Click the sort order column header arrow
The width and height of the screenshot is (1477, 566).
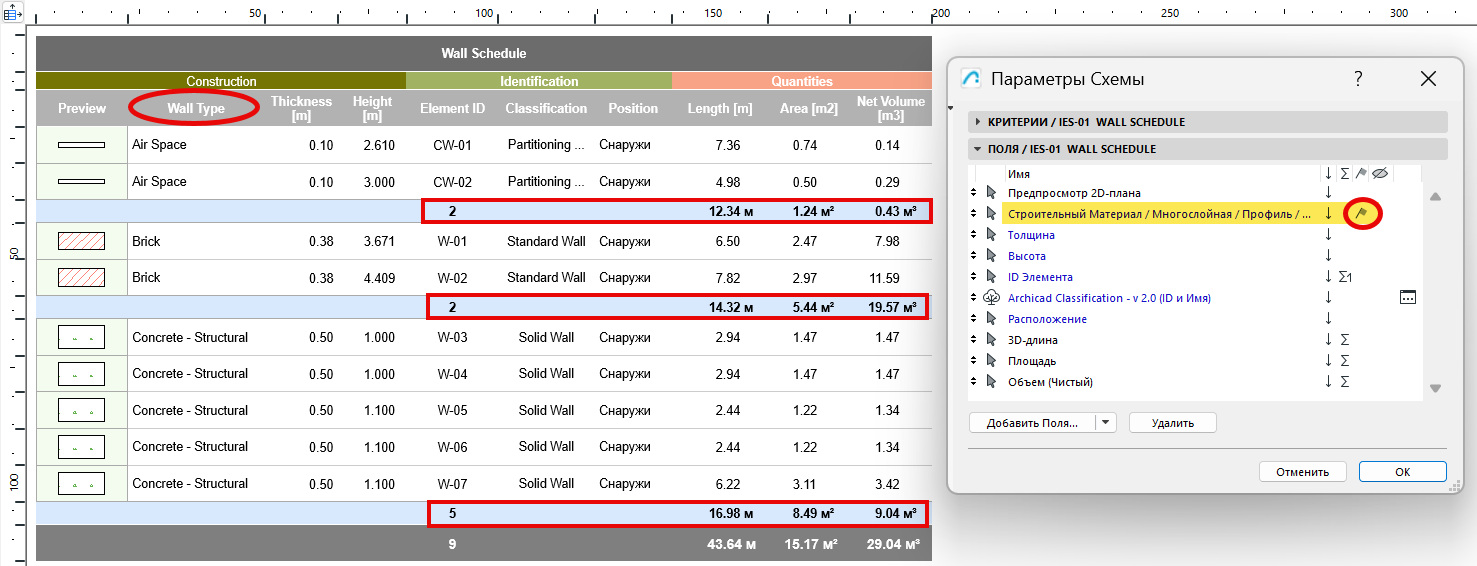click(x=1329, y=174)
